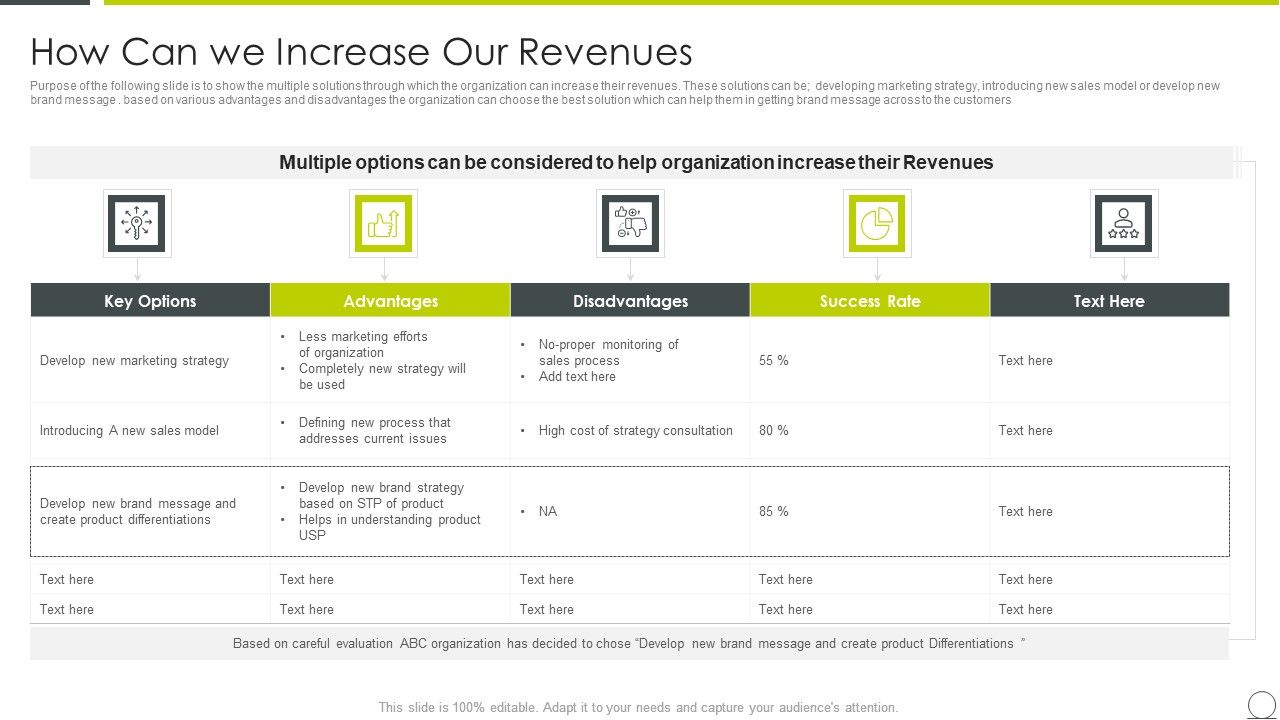Image resolution: width=1280 pixels, height=720 pixels.
Task: Click the 85 % success rate value
Action: click(774, 512)
